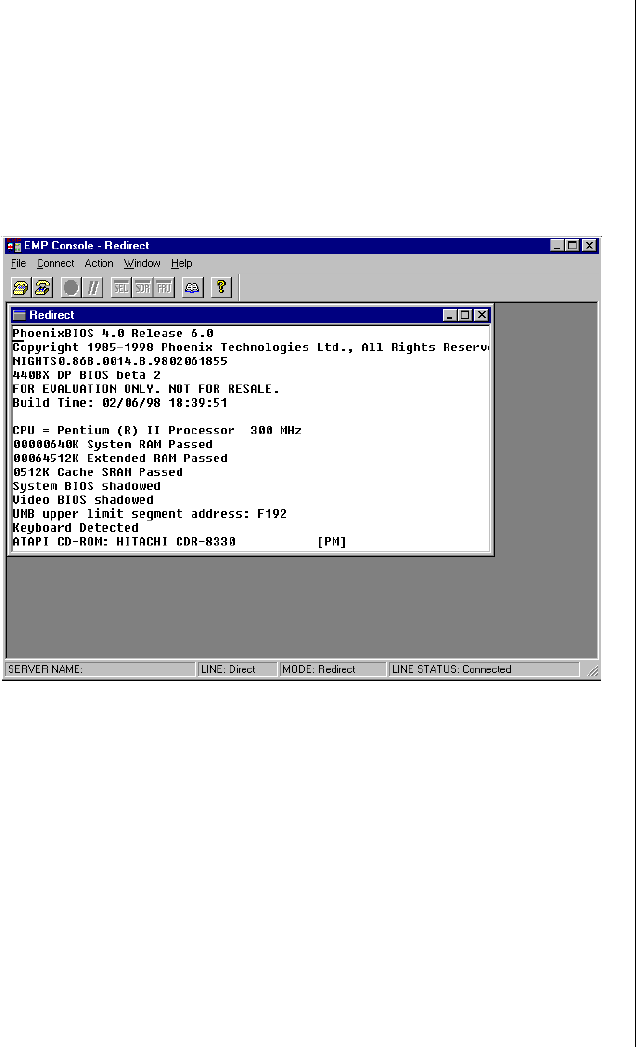Close the Redirect child window
Image resolution: width=636 pixels, height=1047 pixels.
pos(481,315)
